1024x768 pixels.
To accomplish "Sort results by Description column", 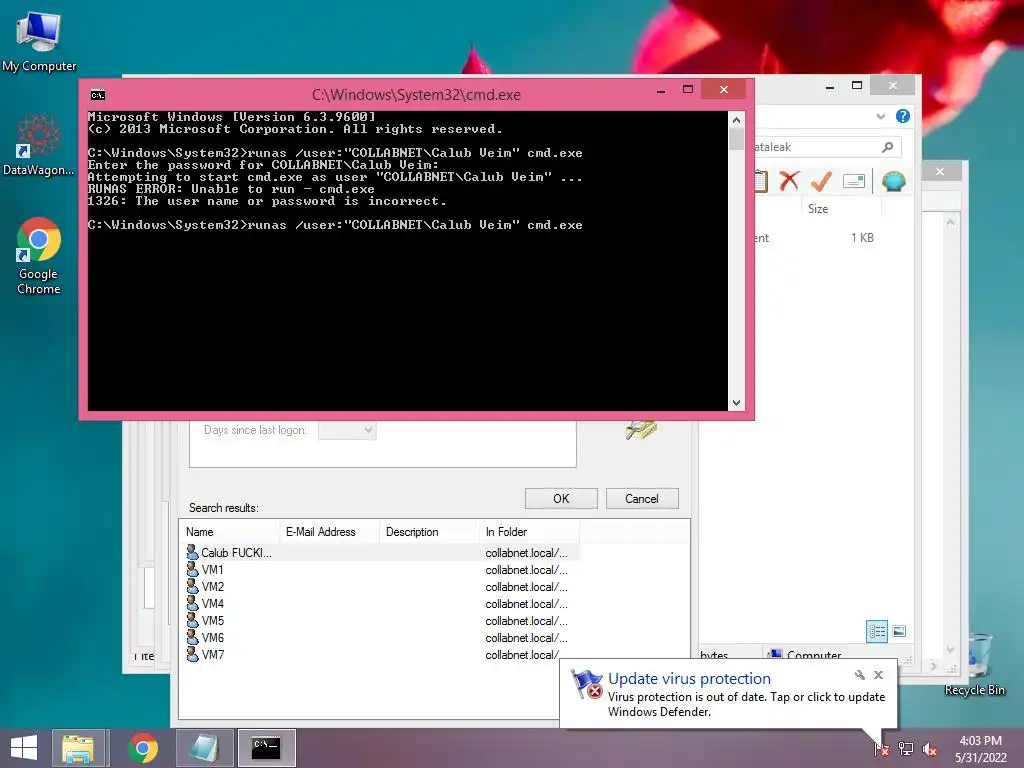I will pyautogui.click(x=429, y=532).
